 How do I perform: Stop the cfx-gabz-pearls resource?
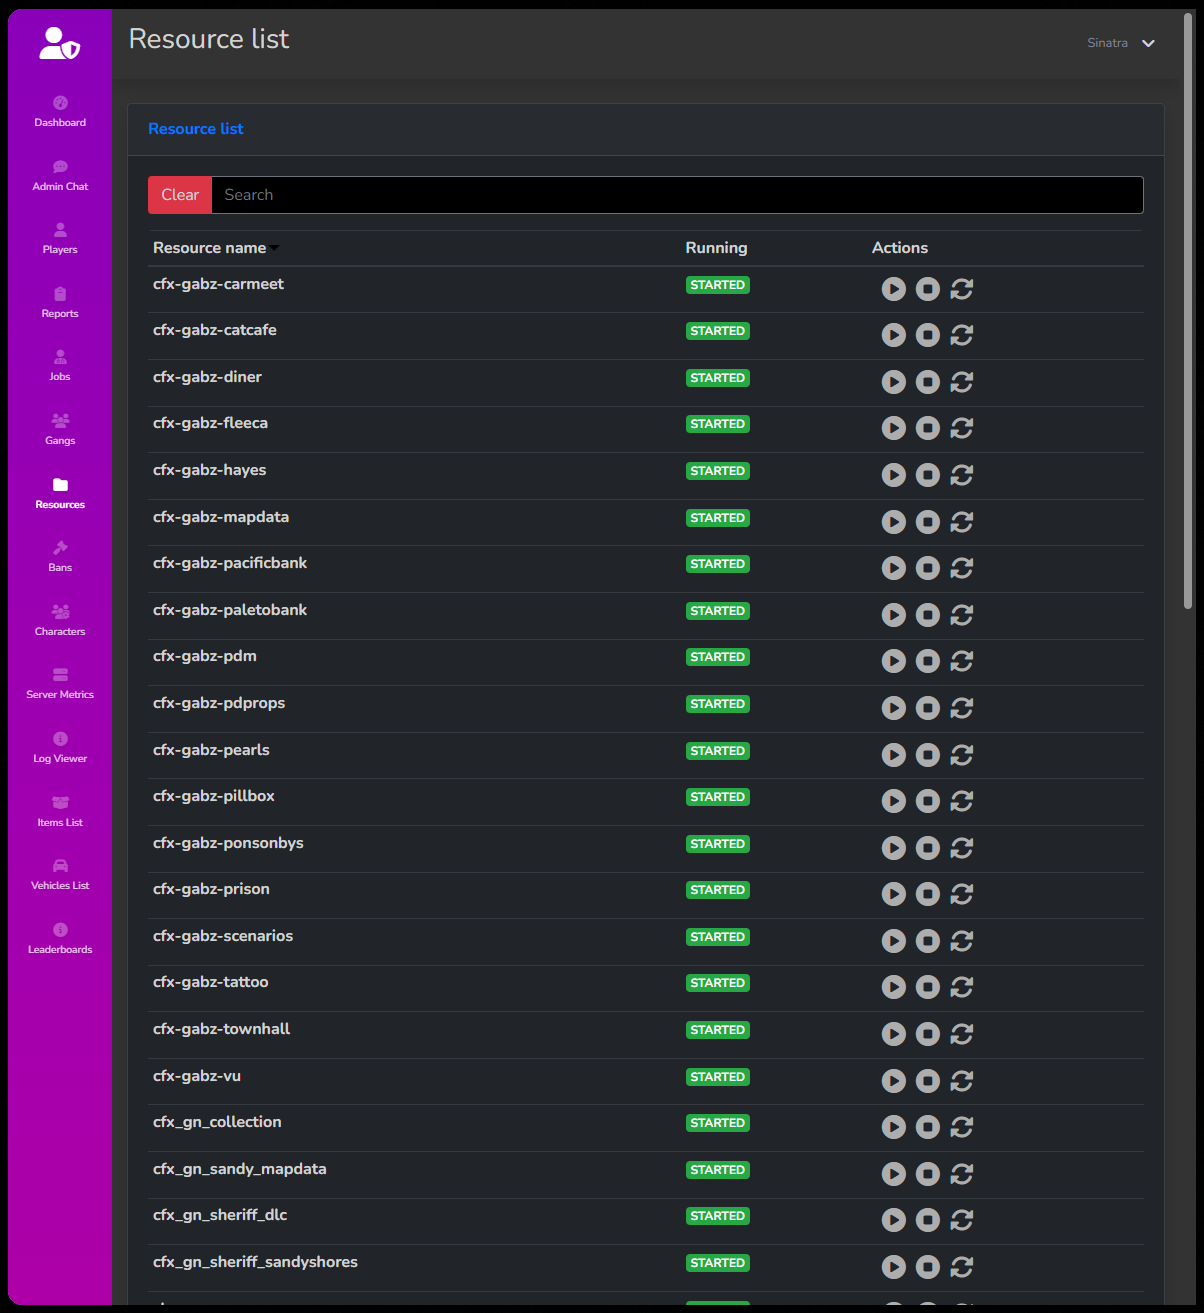tap(928, 755)
